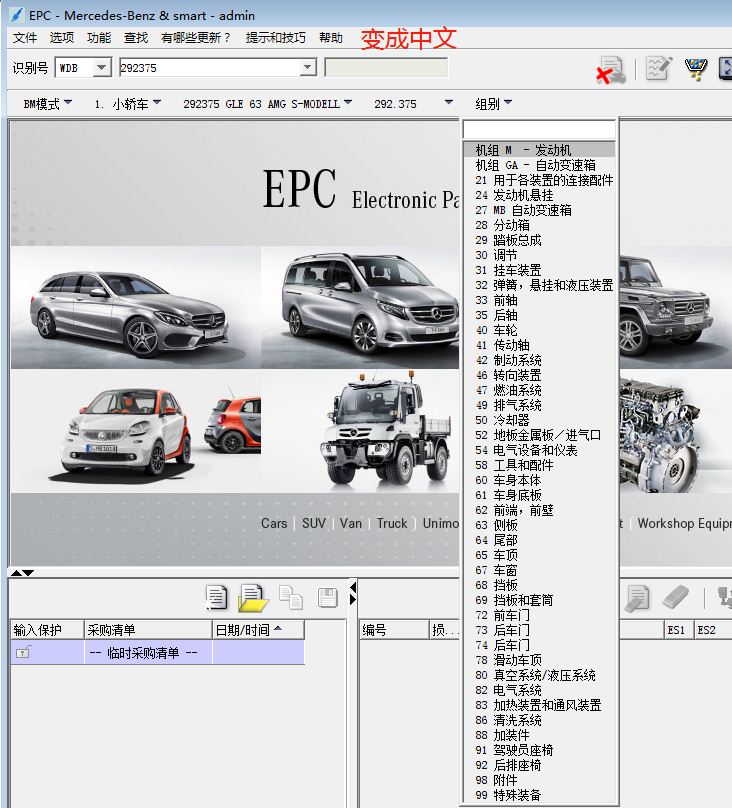Select group 21 用于各装置的连接配件
Image resolution: width=732 pixels, height=808 pixels.
[539, 180]
